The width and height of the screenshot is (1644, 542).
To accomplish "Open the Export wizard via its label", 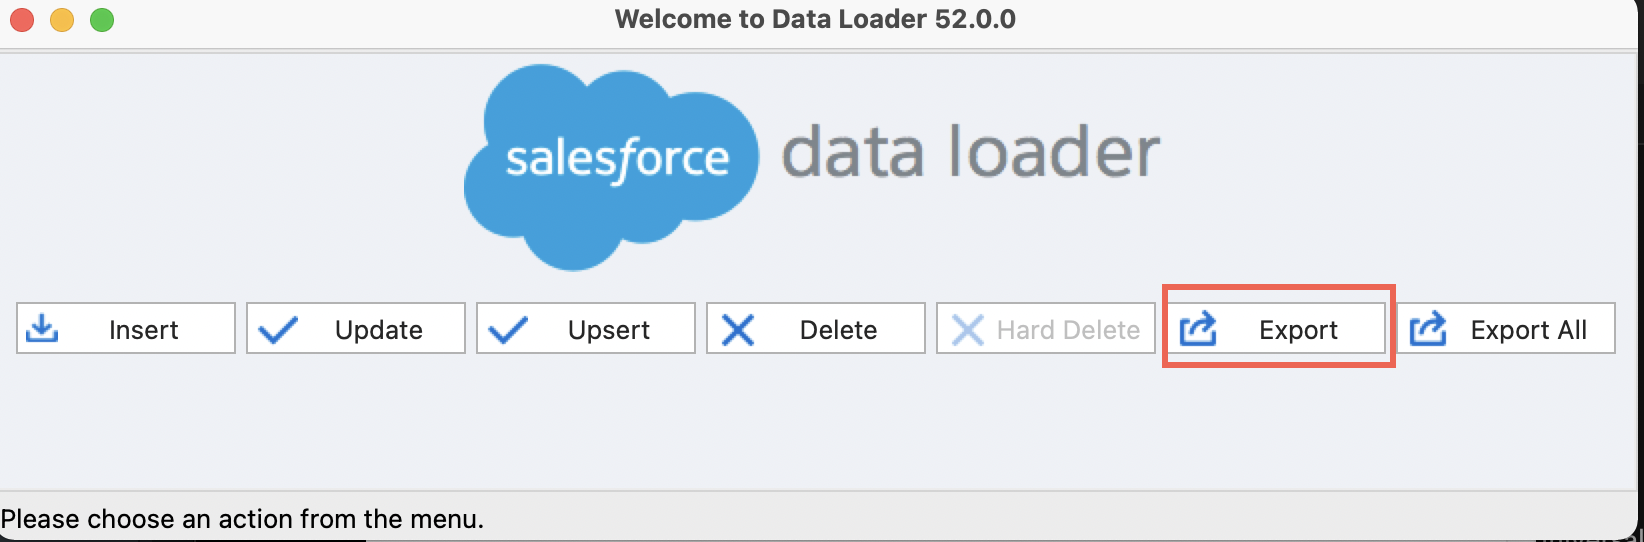I will pos(1298,330).
